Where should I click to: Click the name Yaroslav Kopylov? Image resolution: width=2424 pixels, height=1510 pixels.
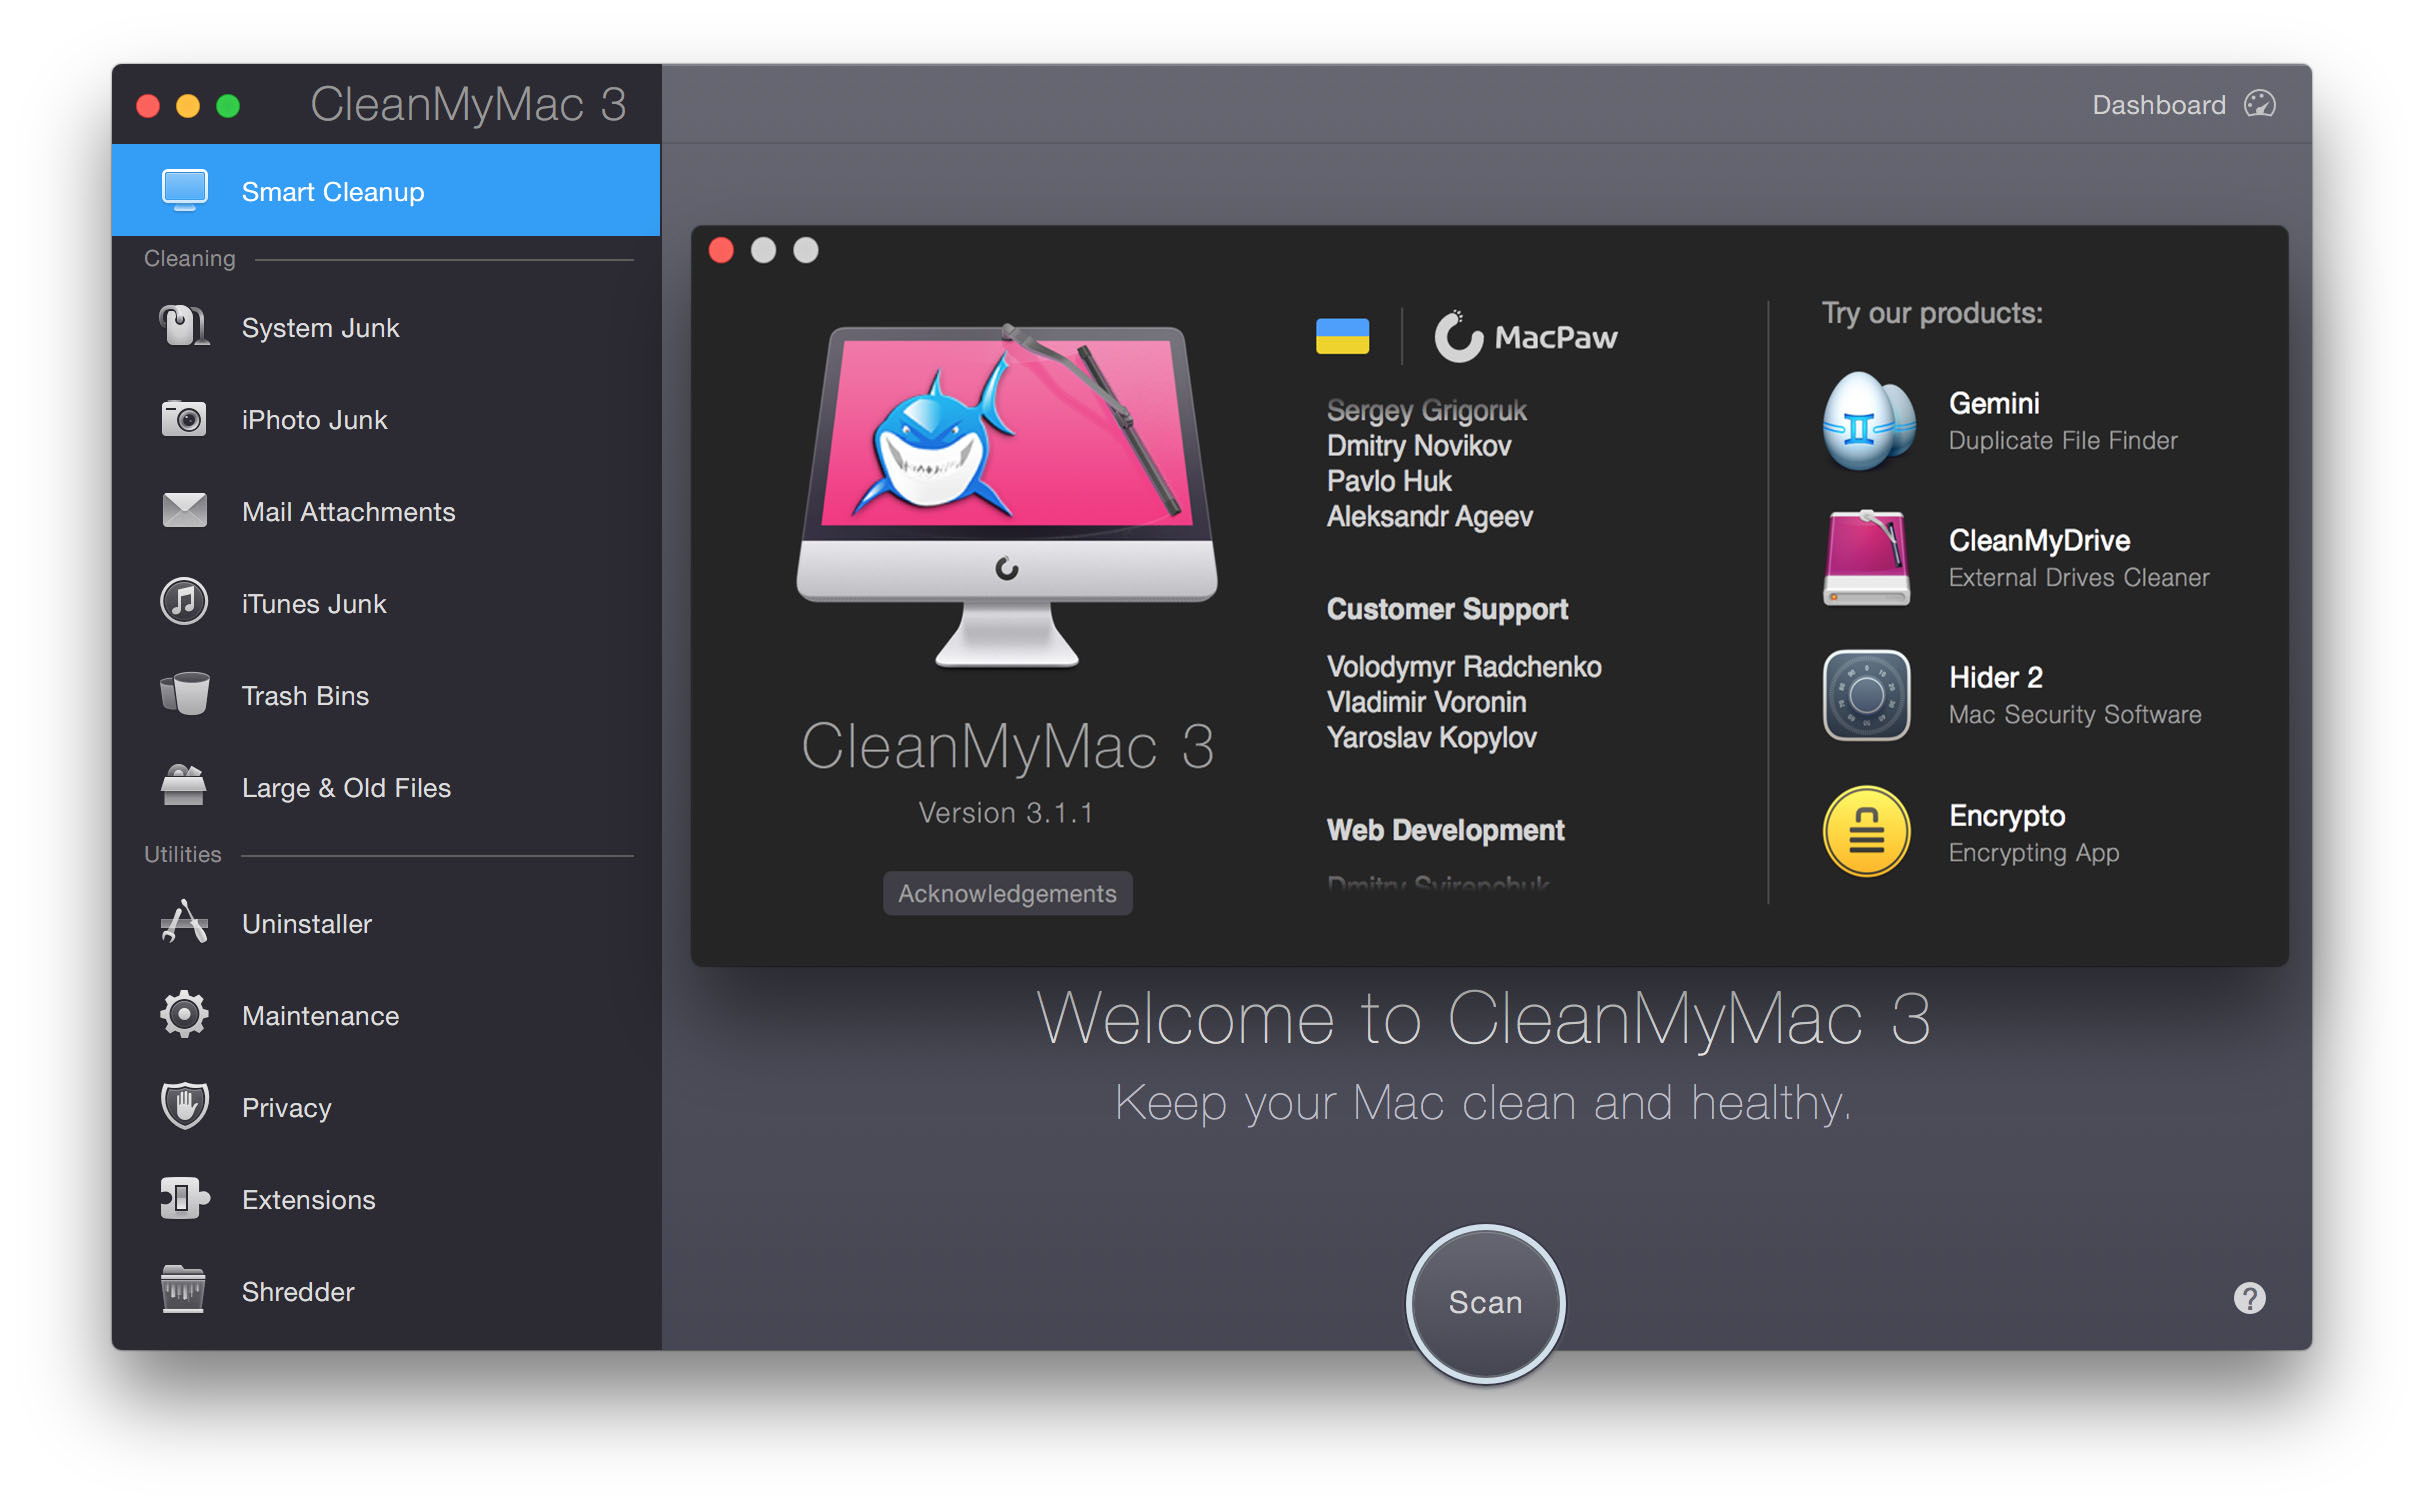[1432, 738]
